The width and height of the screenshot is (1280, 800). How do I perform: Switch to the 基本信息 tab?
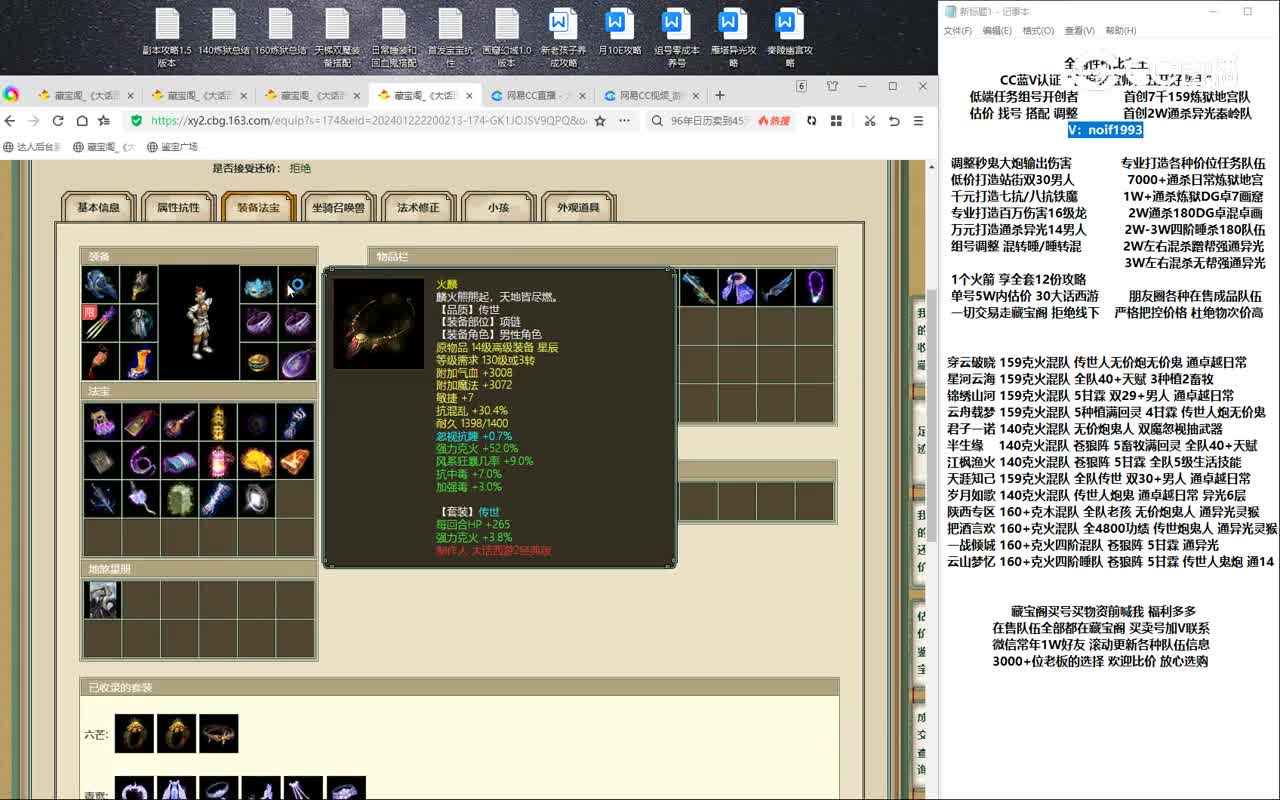98,207
